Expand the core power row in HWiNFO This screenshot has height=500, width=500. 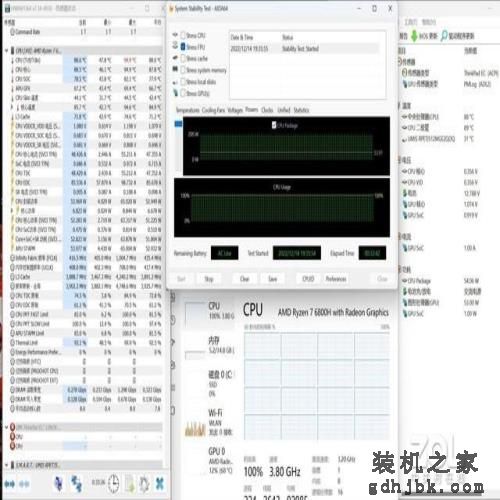click(x=12, y=210)
